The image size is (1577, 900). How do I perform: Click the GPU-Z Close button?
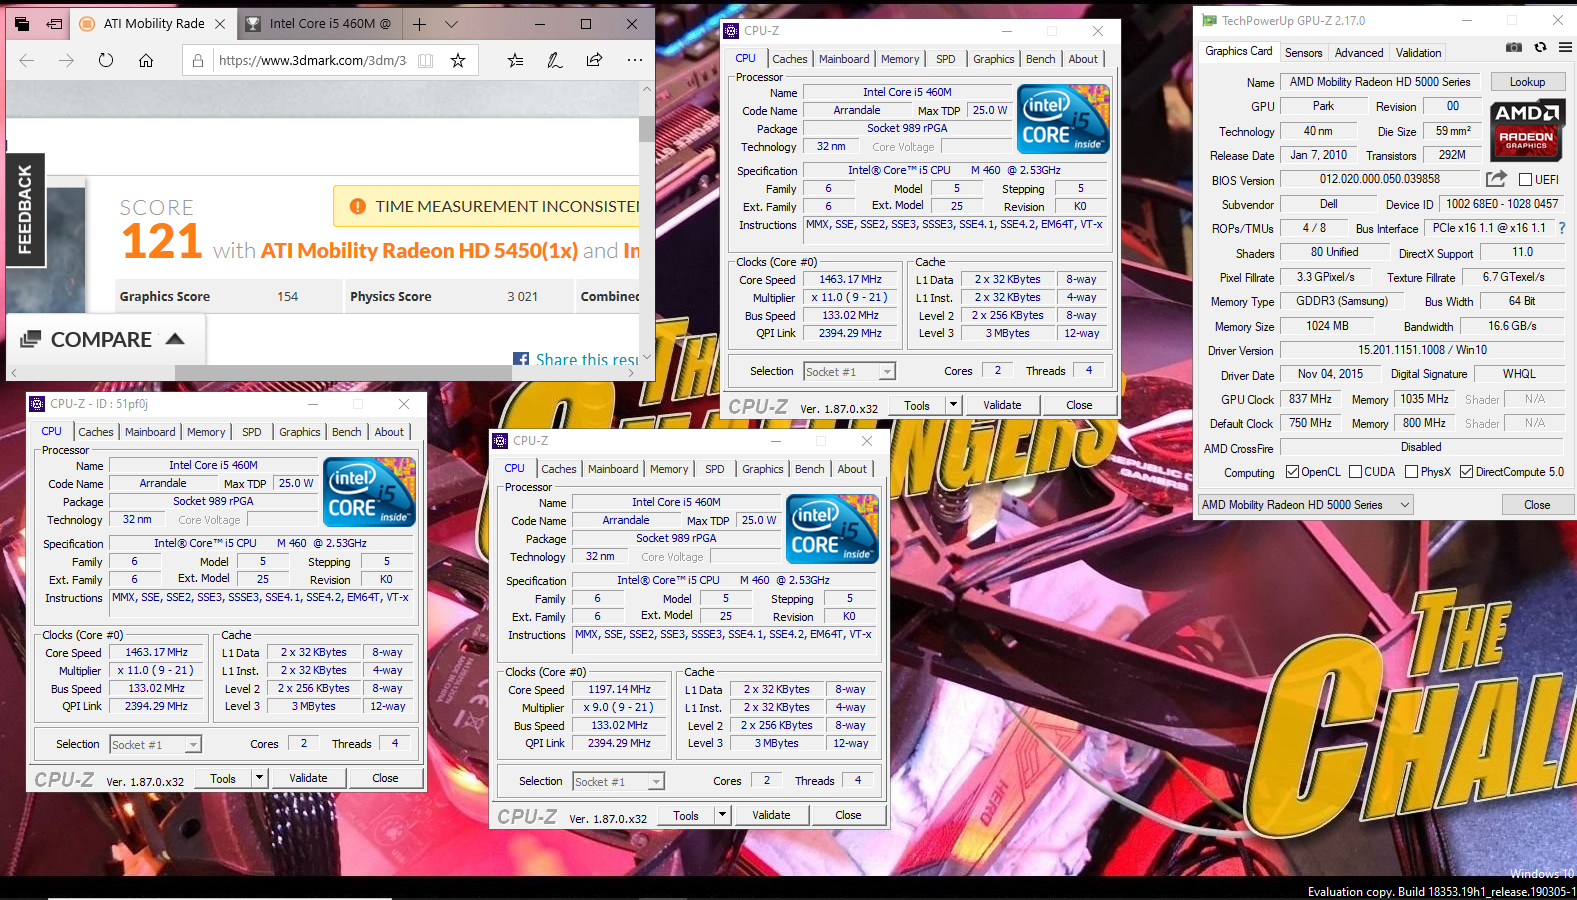tap(1537, 505)
